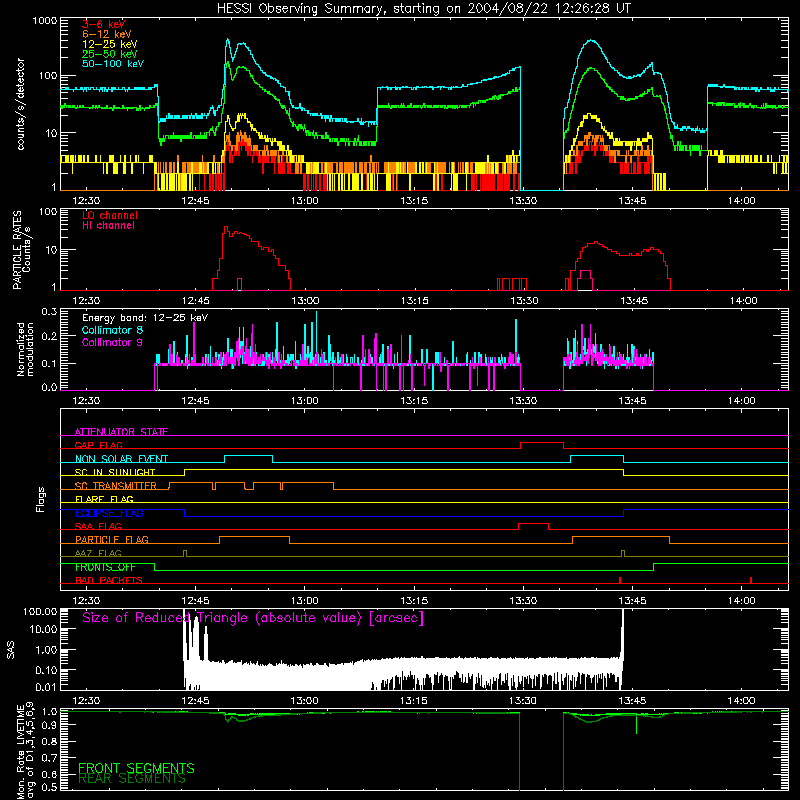Click the raised SAA FLAG segment

point(534,524)
